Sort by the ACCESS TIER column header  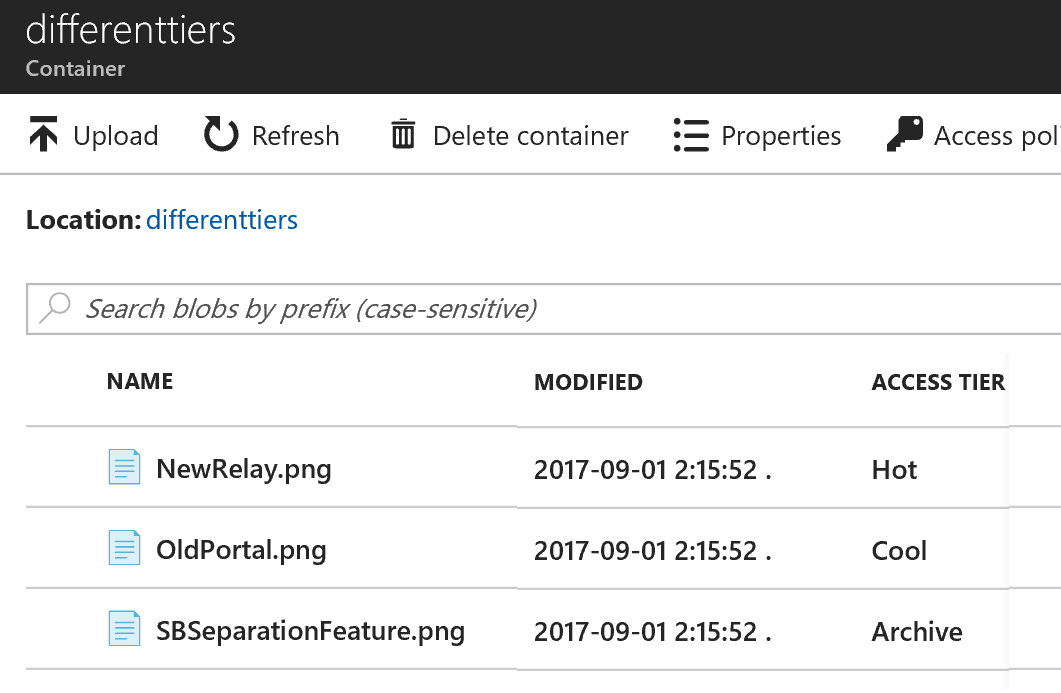(938, 382)
